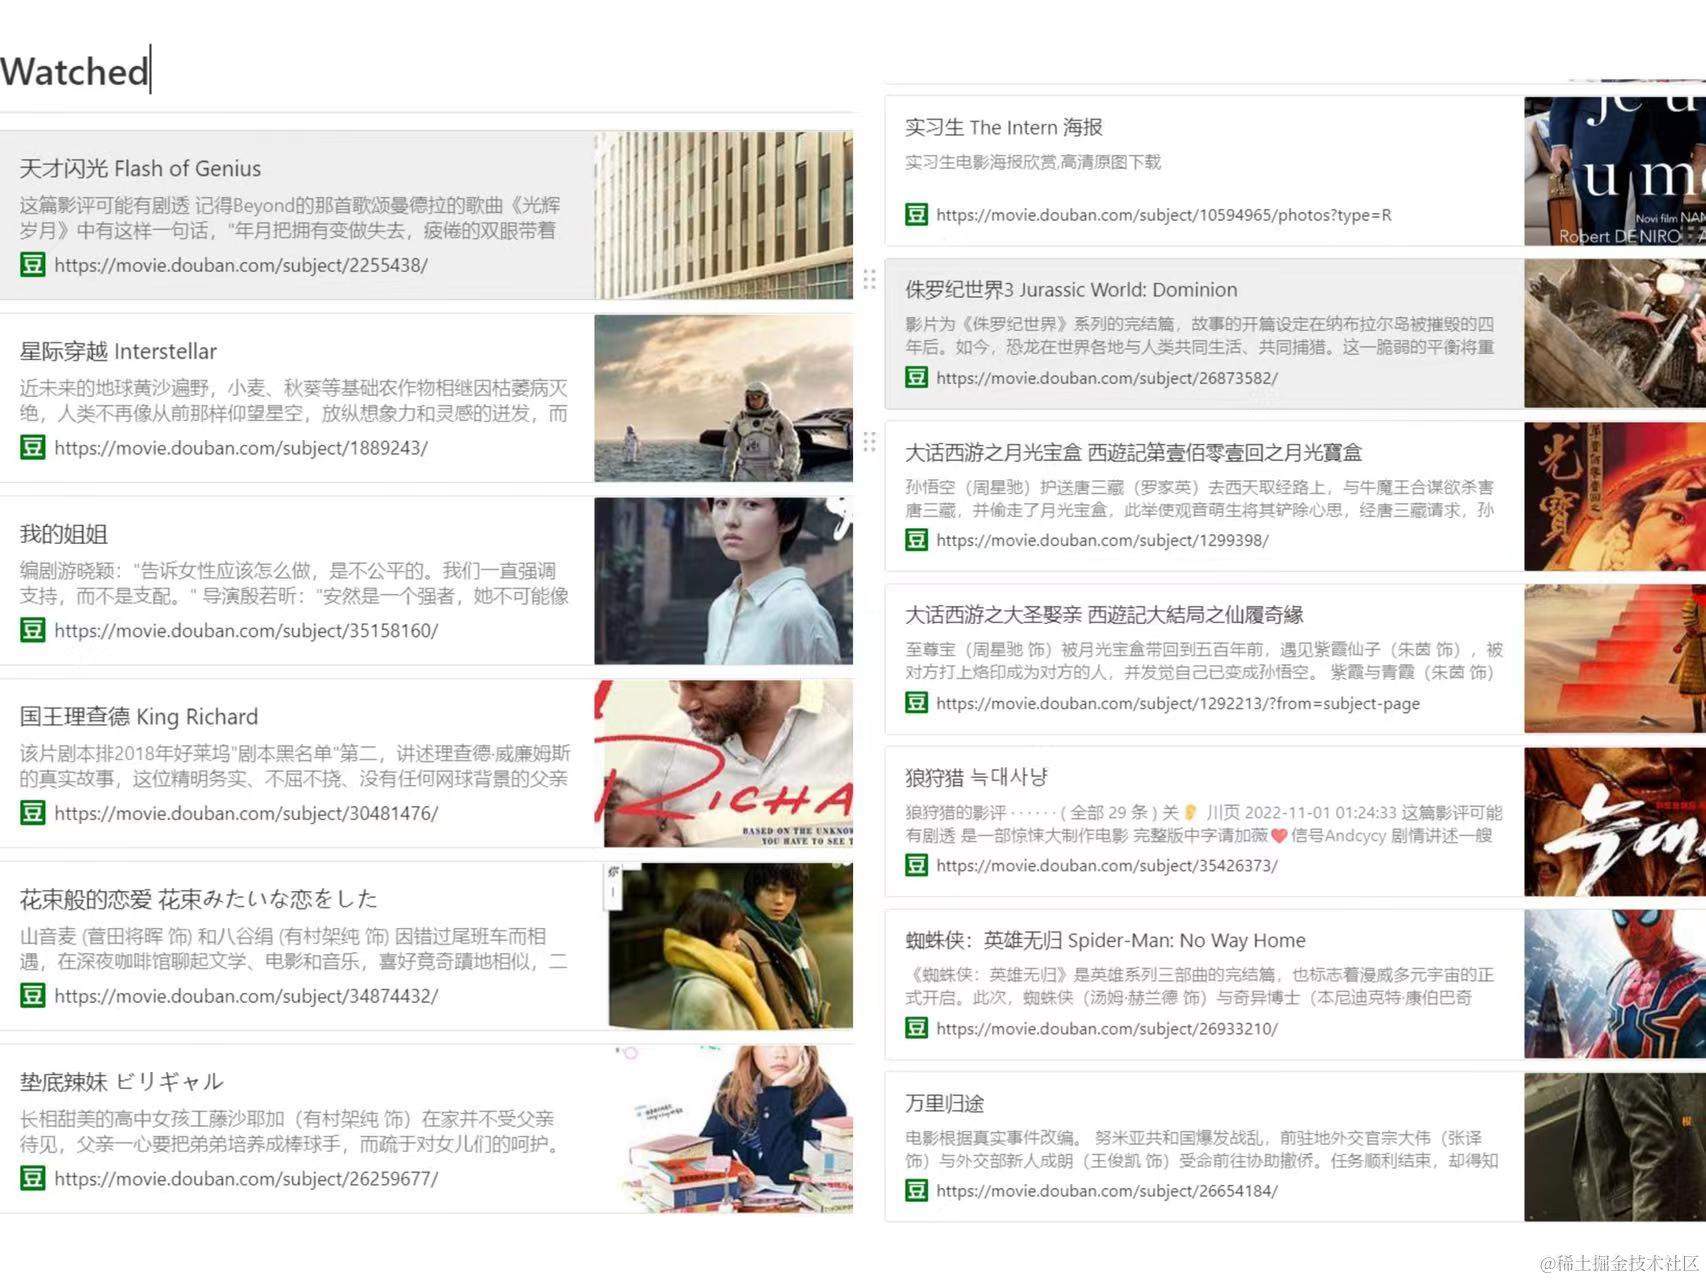This screenshot has height=1280, width=1706.
Task: Open the 狼狩猎 link subject/35426373/
Action: pyautogui.click(x=1107, y=866)
